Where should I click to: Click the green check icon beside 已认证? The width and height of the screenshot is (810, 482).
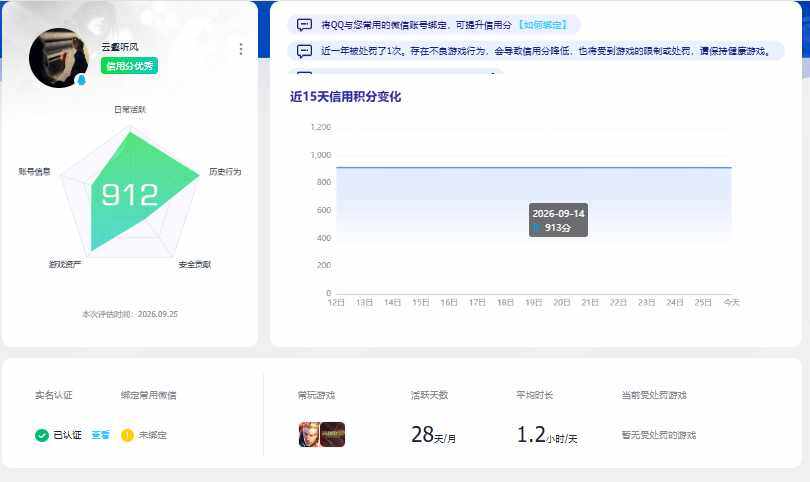(x=42, y=436)
